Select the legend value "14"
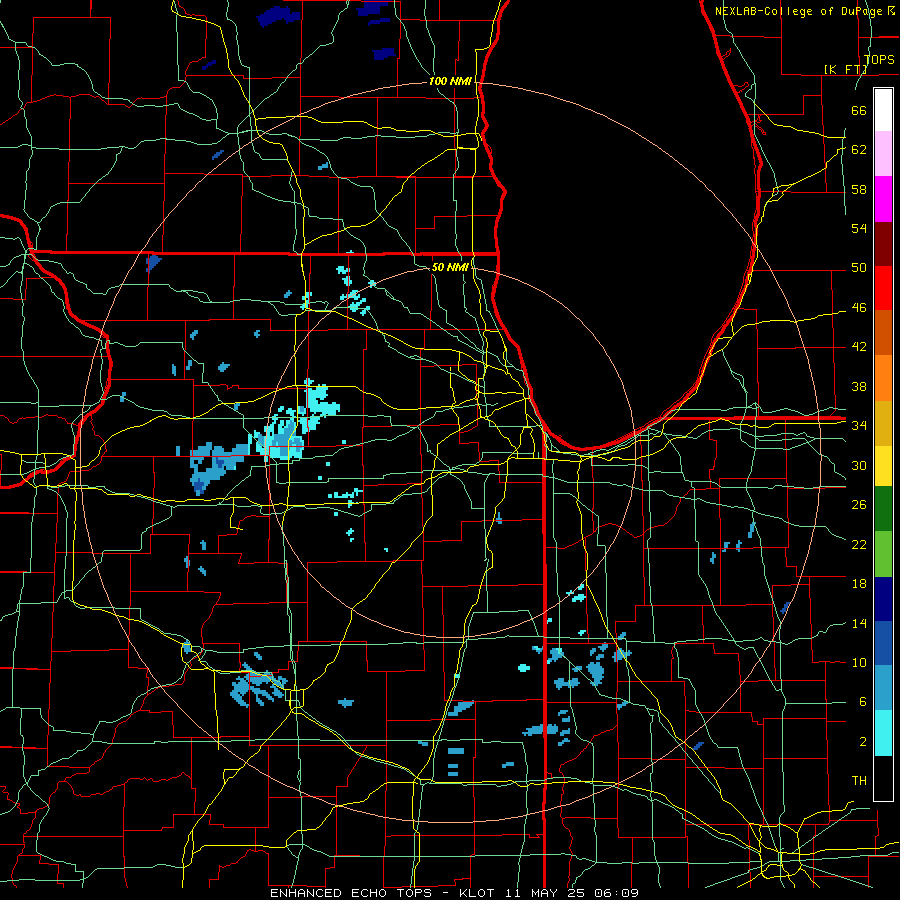 (859, 623)
